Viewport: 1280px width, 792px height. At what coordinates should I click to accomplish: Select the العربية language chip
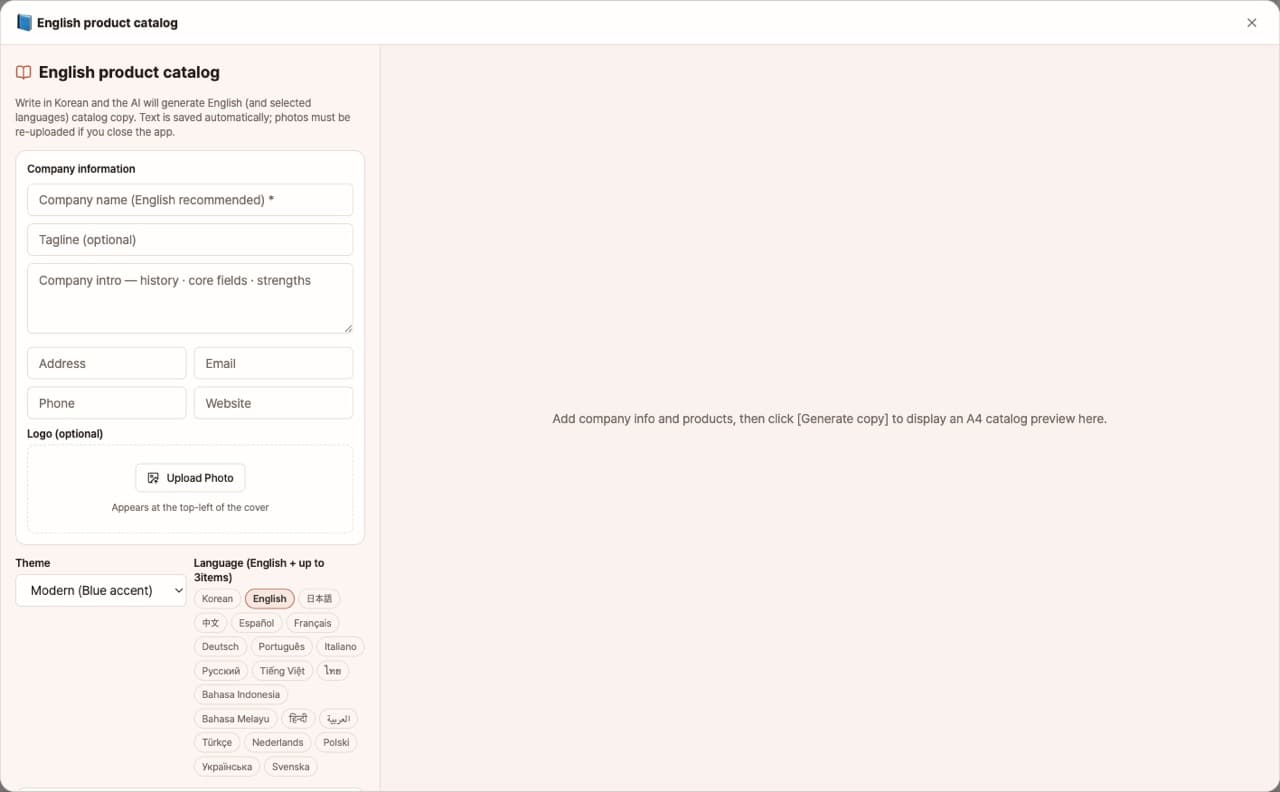coord(338,719)
